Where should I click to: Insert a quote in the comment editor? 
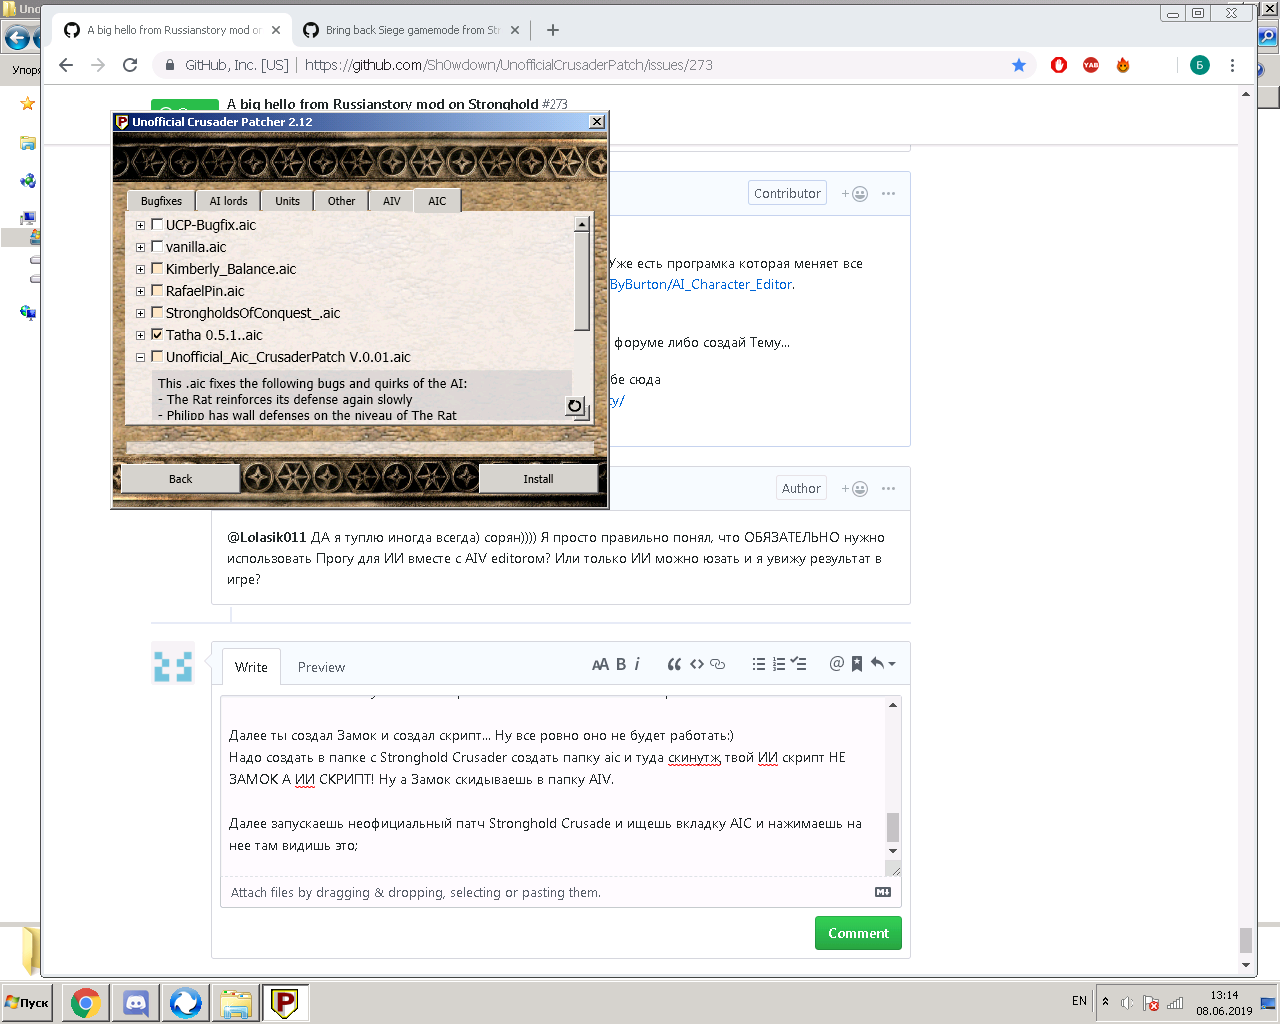pos(674,664)
